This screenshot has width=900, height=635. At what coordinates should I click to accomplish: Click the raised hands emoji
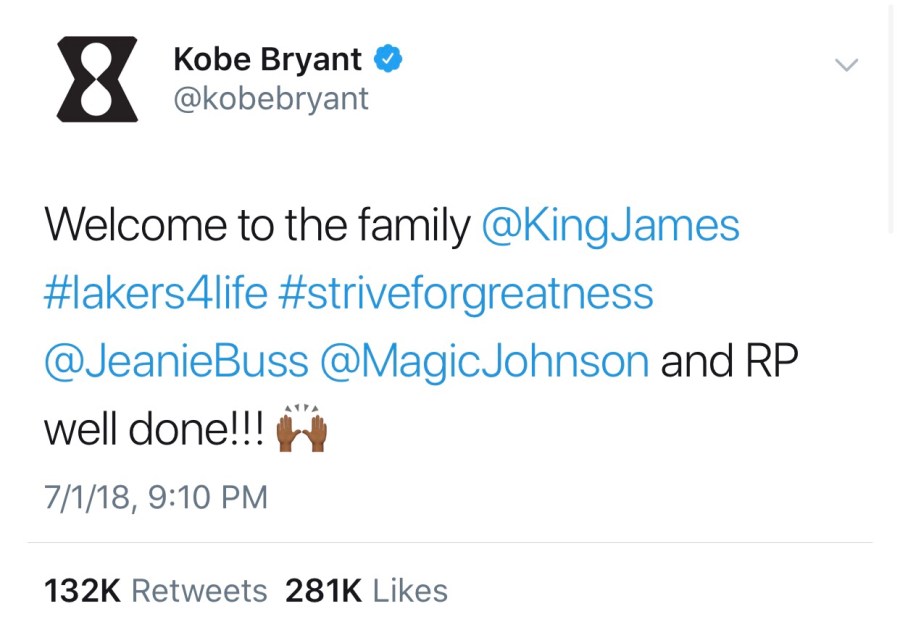tap(302, 429)
